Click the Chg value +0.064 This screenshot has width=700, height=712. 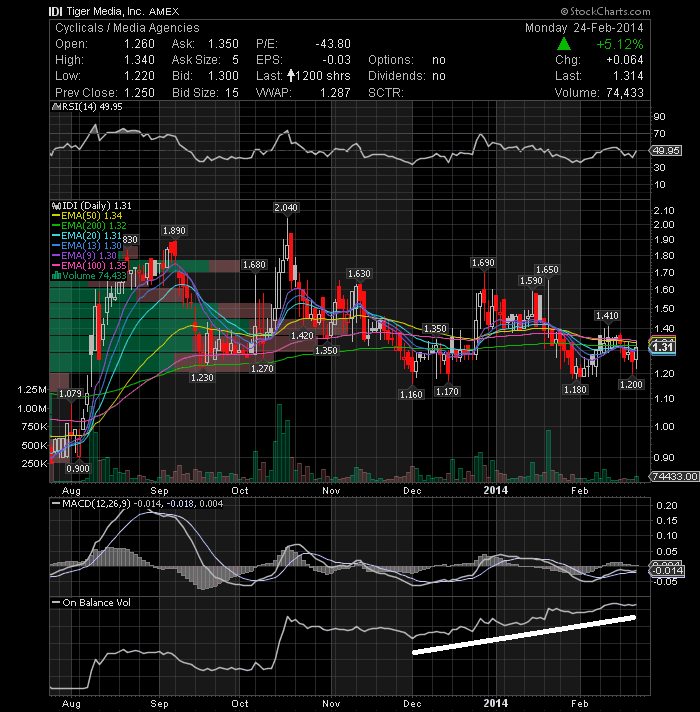click(624, 60)
